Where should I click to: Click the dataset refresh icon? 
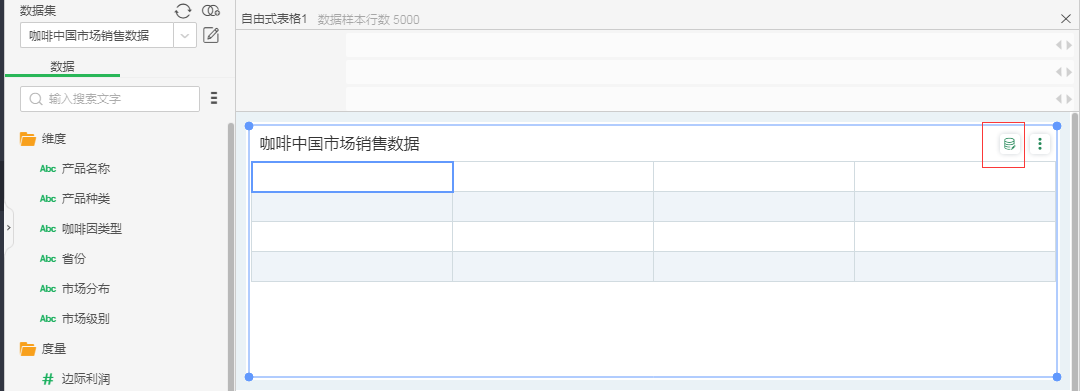click(x=183, y=10)
